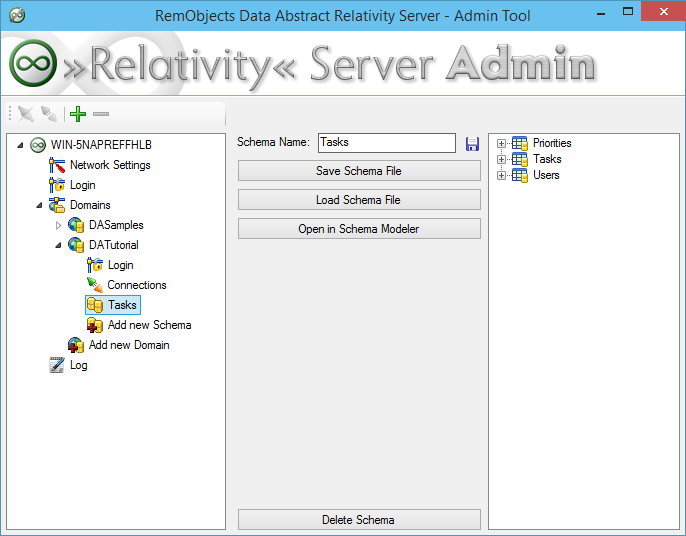Select the DASamples domain label
The width and height of the screenshot is (686, 536).
pos(116,225)
